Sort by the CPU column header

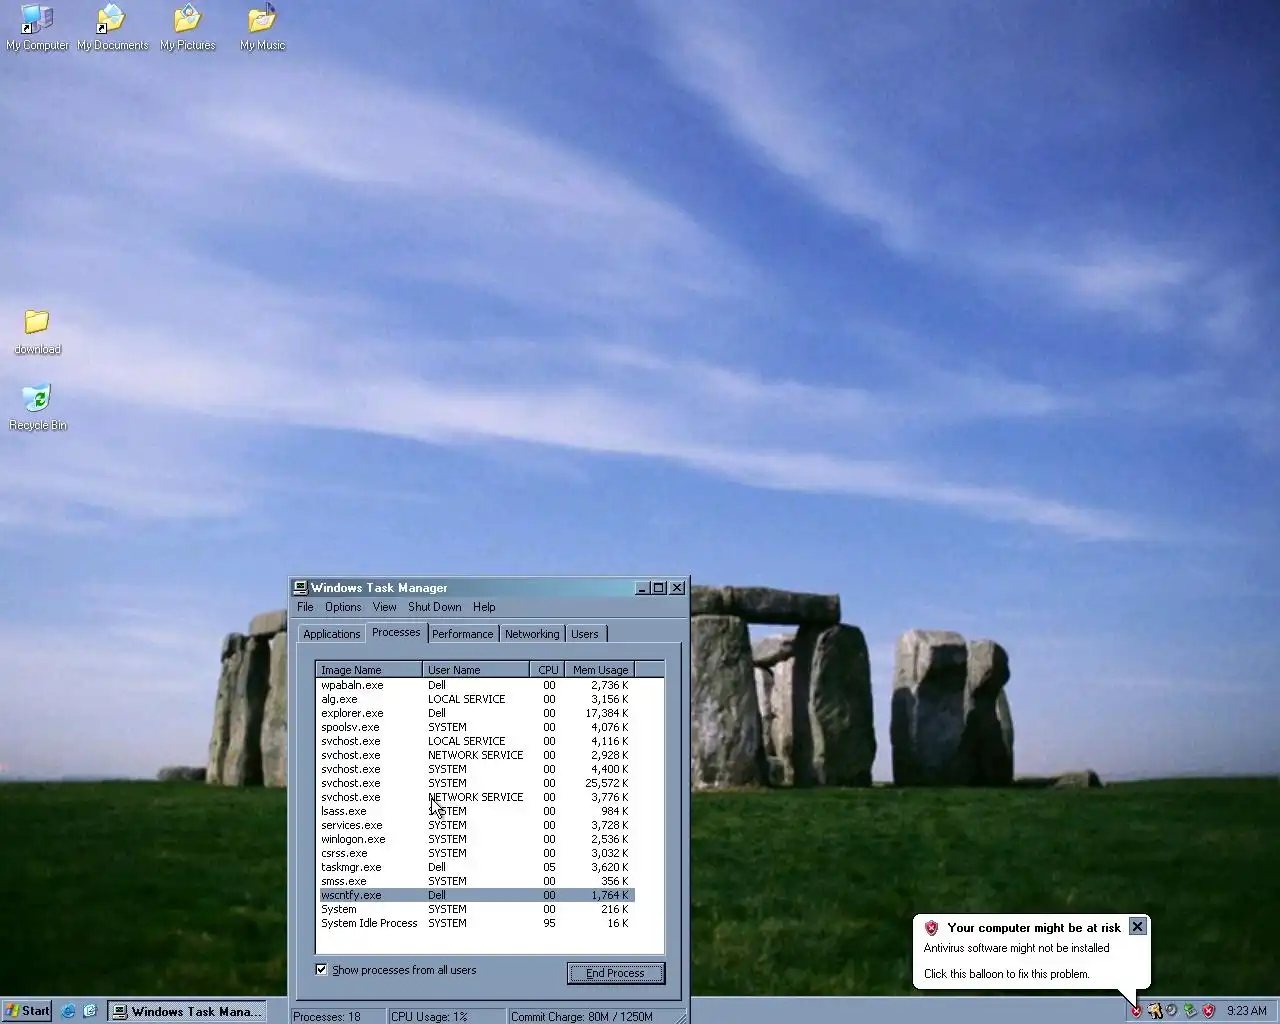[x=548, y=670]
